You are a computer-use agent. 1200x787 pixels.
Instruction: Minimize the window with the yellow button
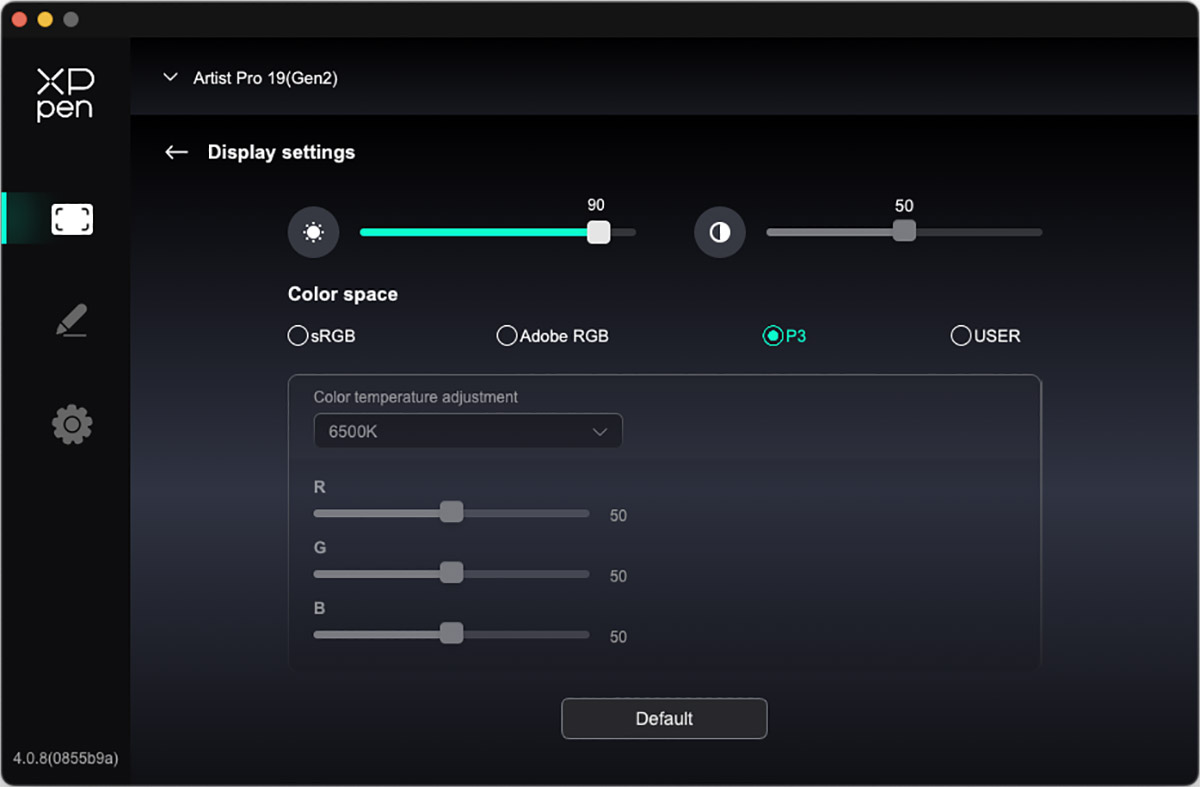[45, 19]
